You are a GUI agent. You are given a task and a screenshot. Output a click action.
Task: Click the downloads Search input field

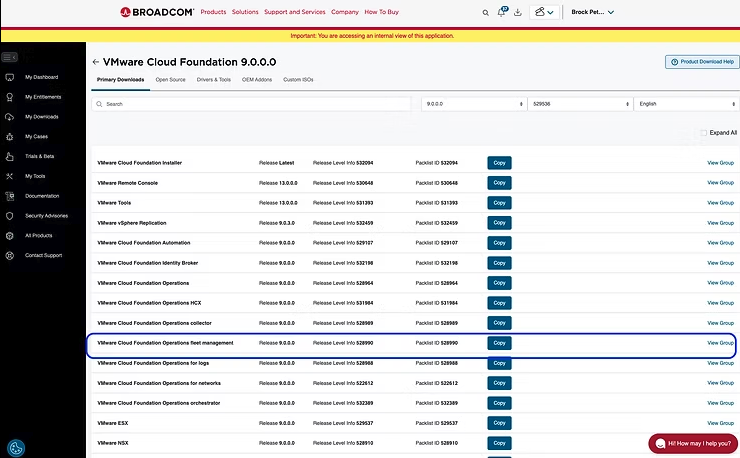pos(250,103)
